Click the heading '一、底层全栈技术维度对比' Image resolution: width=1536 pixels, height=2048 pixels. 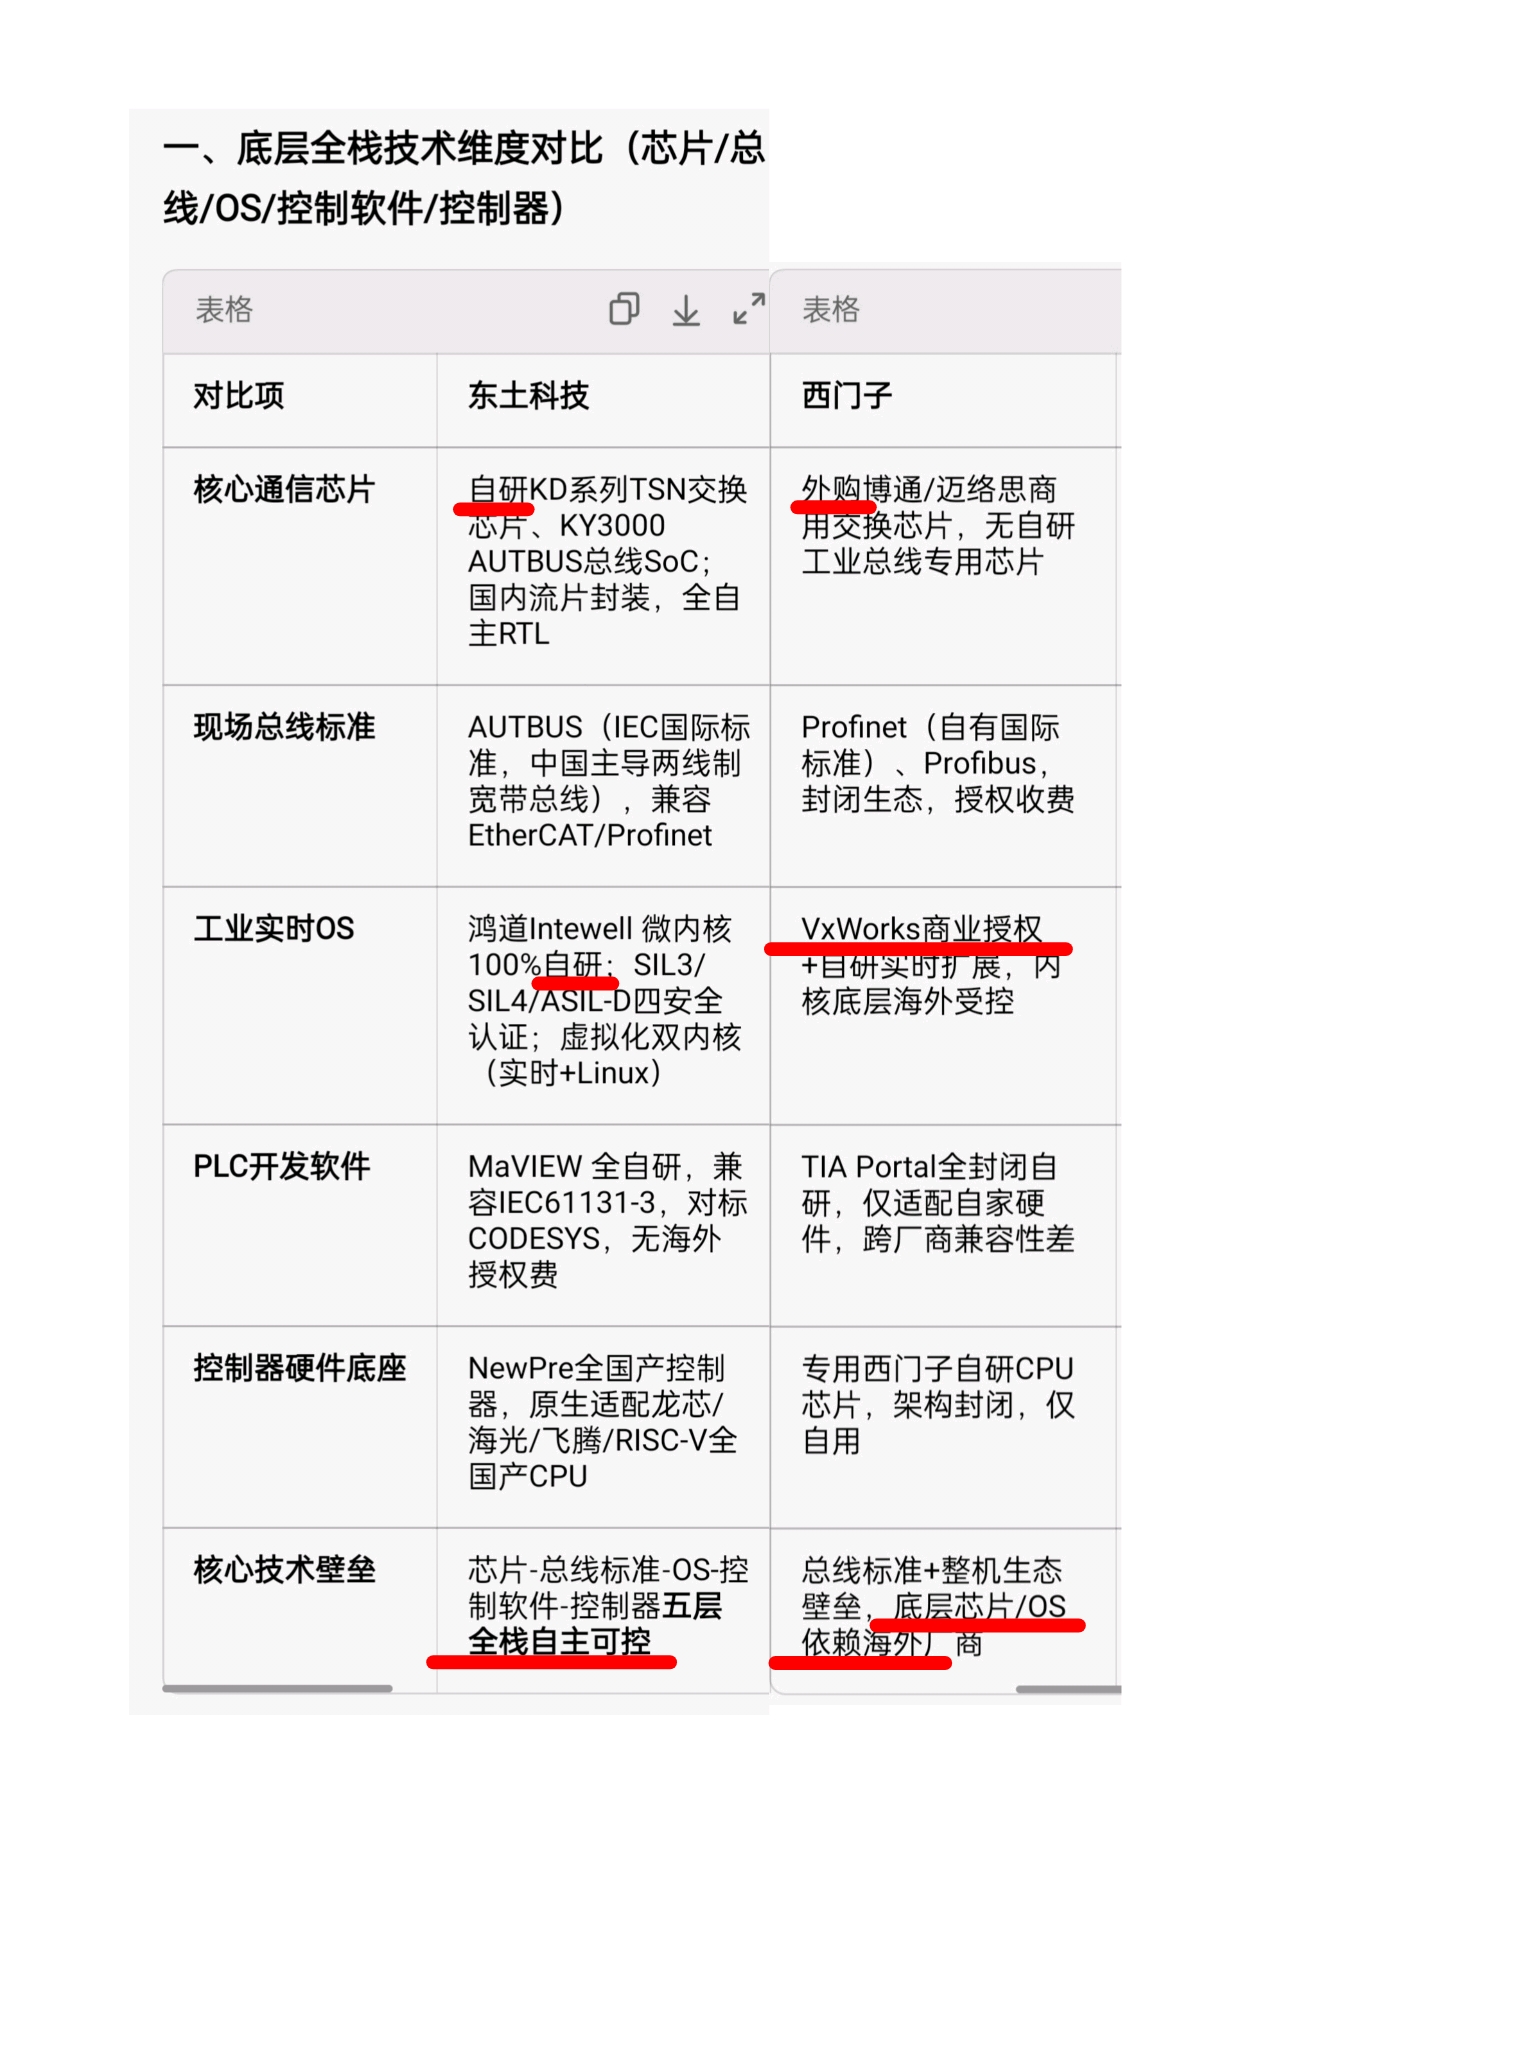464,178
